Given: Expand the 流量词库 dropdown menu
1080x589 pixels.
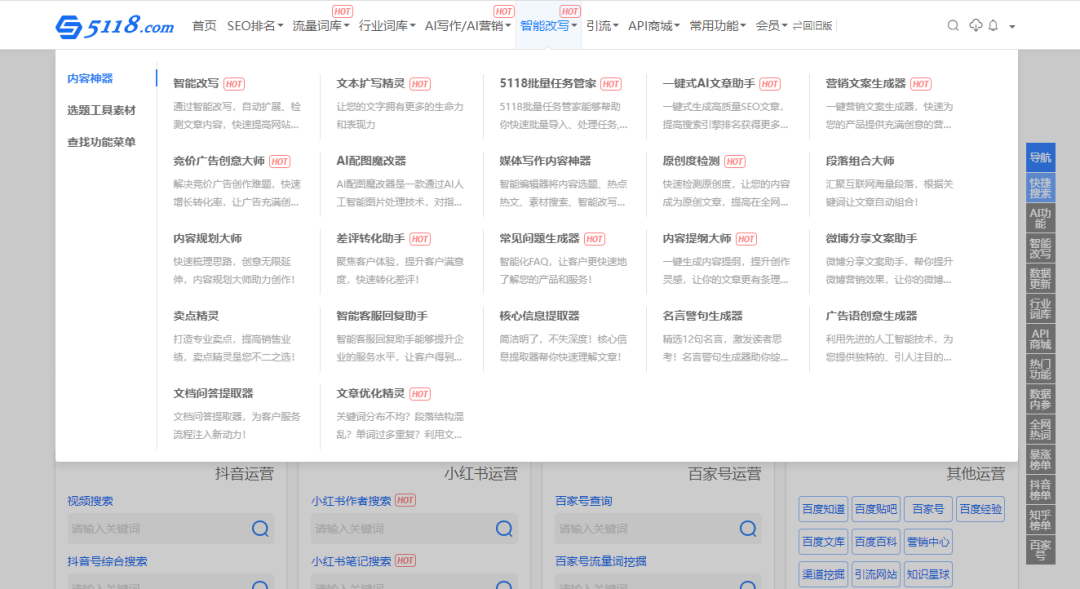Looking at the screenshot, I should (x=321, y=25).
